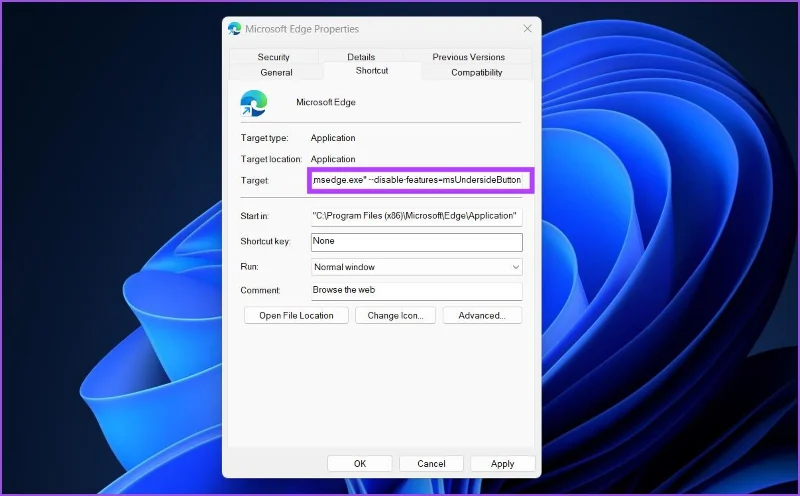Focus the Shortcut key field
The height and width of the screenshot is (496, 800).
point(417,242)
